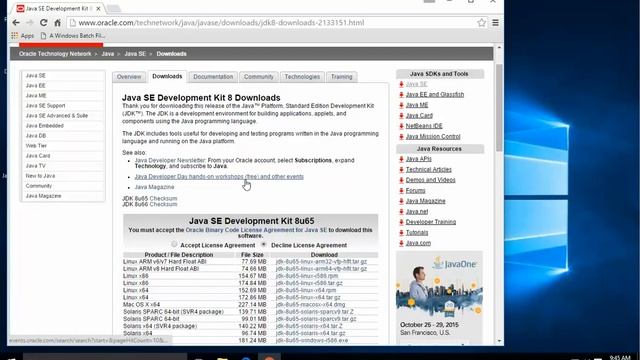
Task: Open Java Magazine link under See also
Action: pos(154,187)
